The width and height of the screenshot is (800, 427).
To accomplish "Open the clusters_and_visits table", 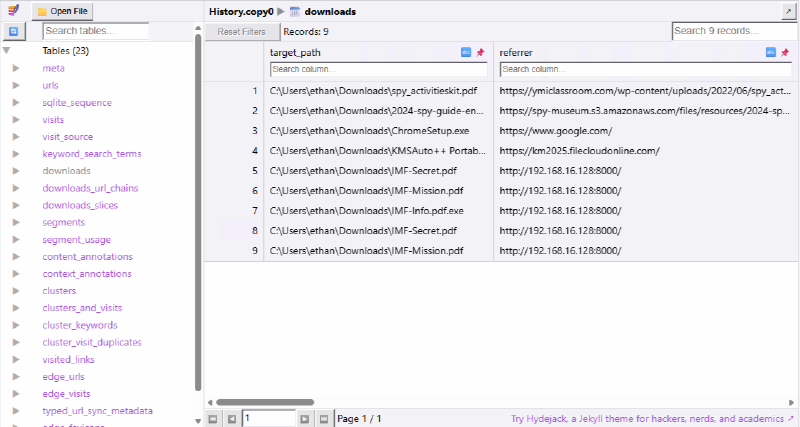I will [82, 308].
